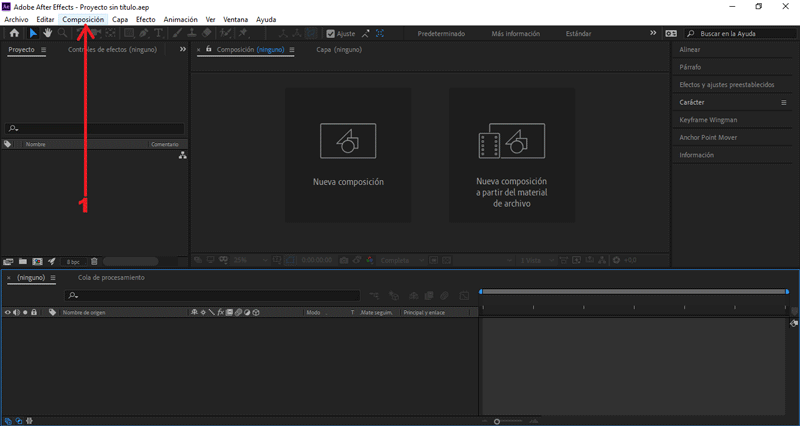
Task: Select the Hand tool
Action: [47, 33]
